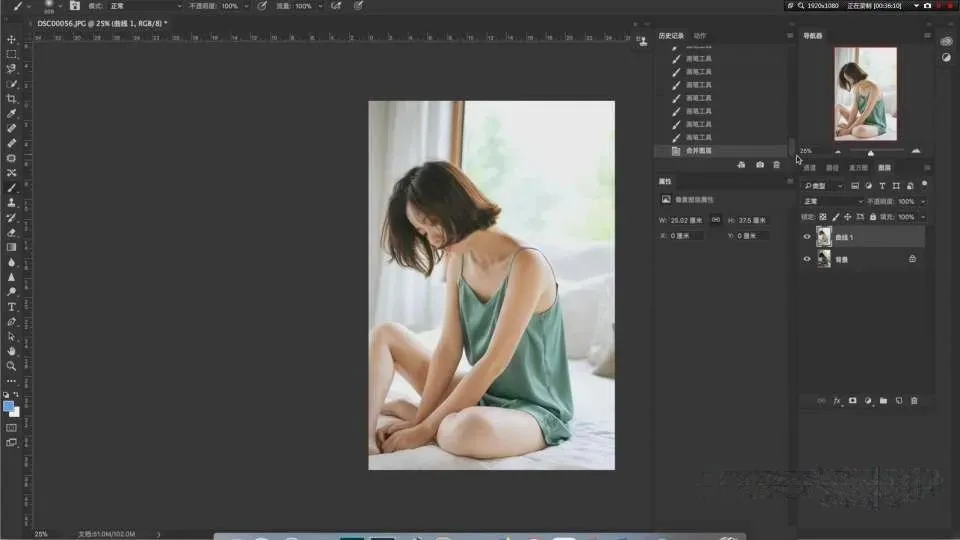This screenshot has height=540, width=960.
Task: Open the layer style fx menu
Action: pos(837,400)
